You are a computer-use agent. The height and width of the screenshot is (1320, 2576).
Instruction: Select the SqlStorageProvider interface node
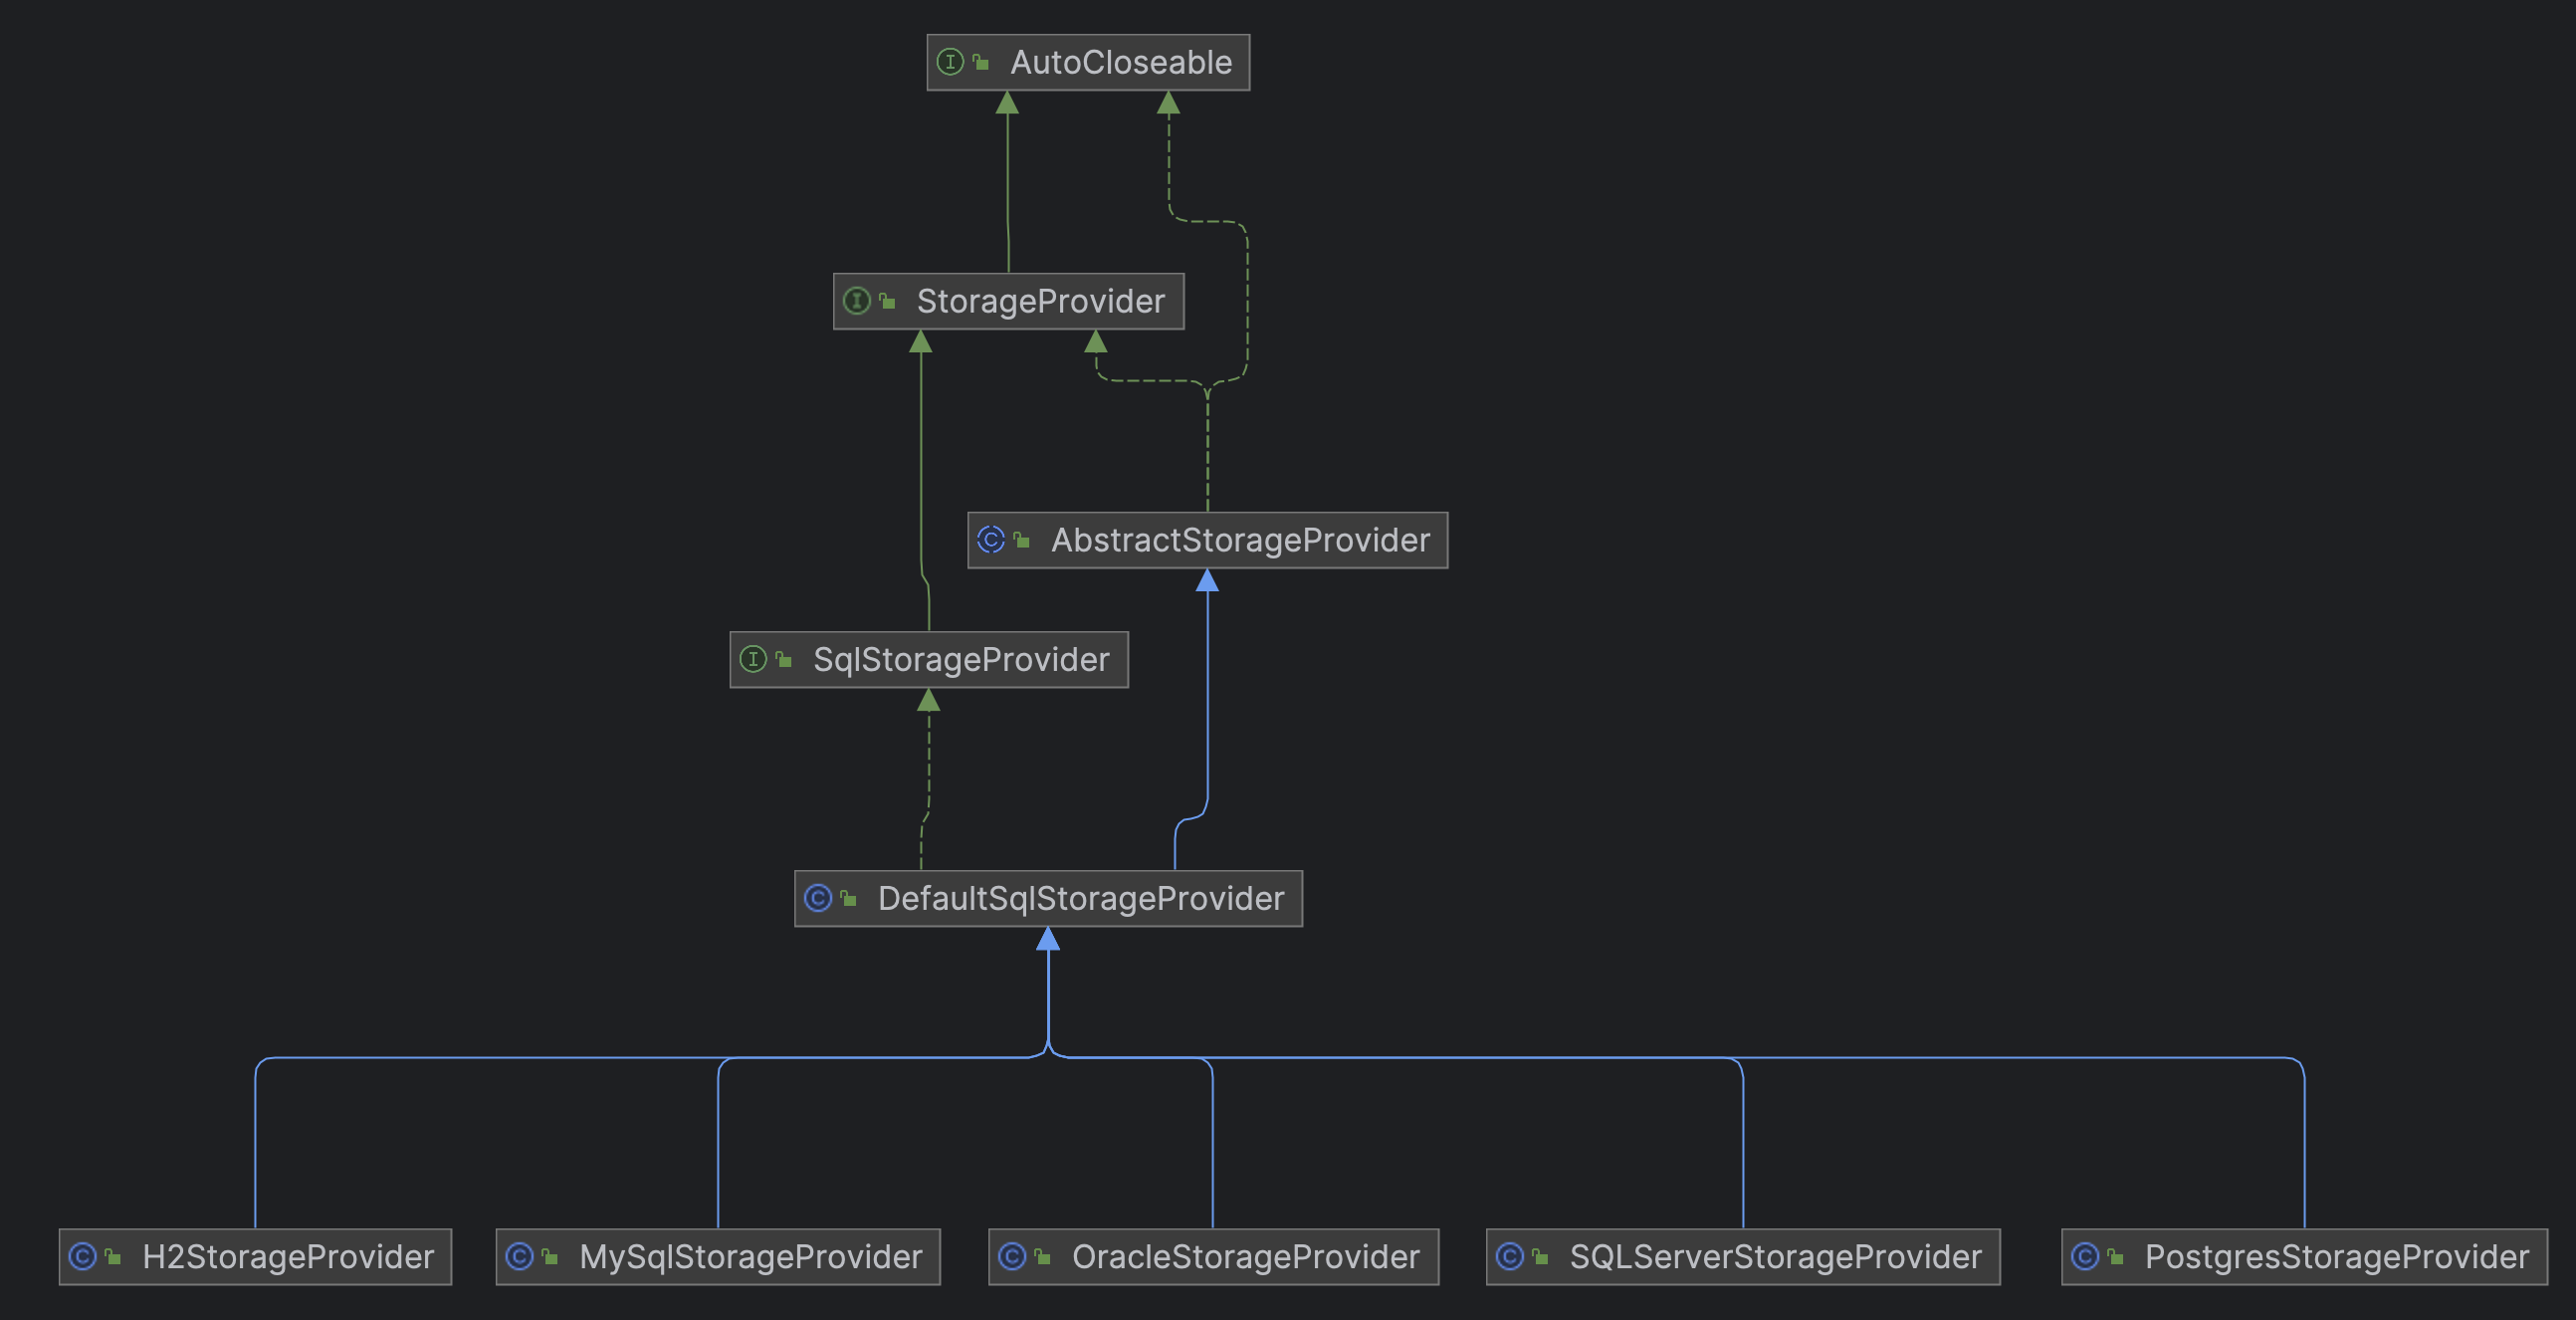click(960, 660)
